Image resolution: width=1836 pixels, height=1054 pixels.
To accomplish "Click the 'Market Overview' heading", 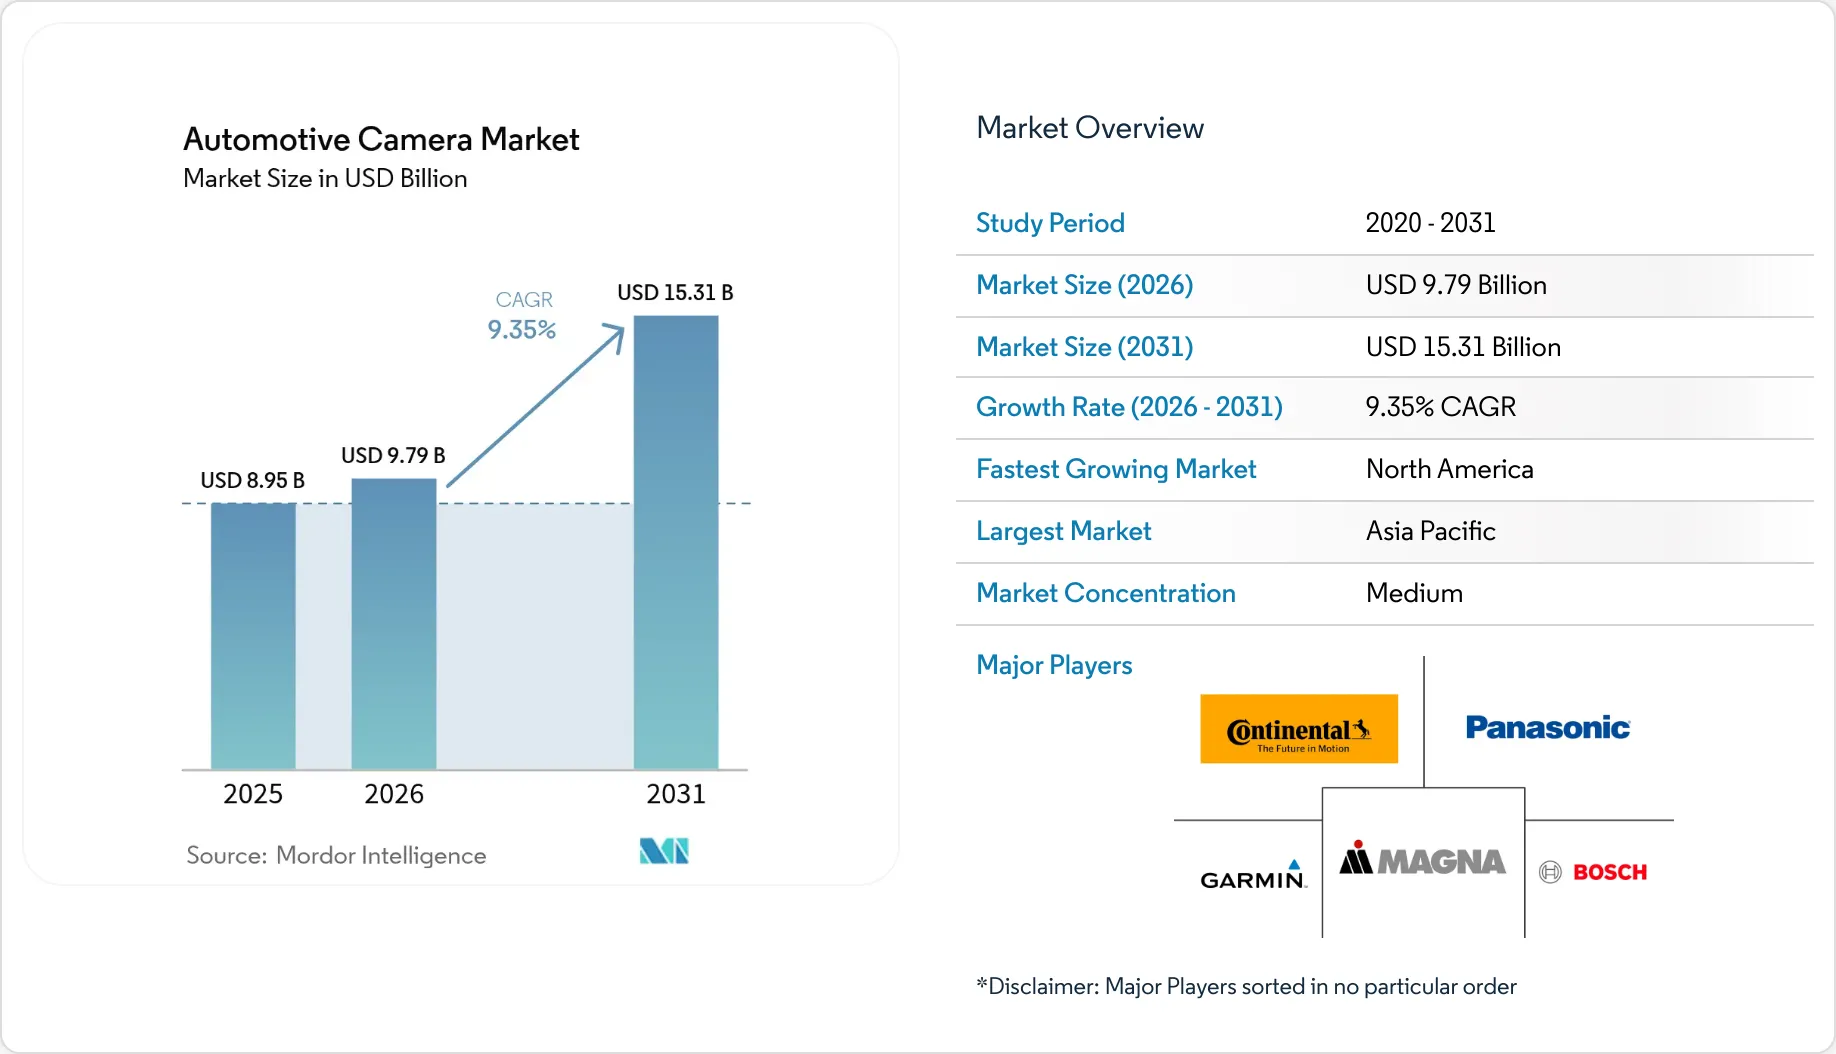I will pyautogui.click(x=1090, y=128).
